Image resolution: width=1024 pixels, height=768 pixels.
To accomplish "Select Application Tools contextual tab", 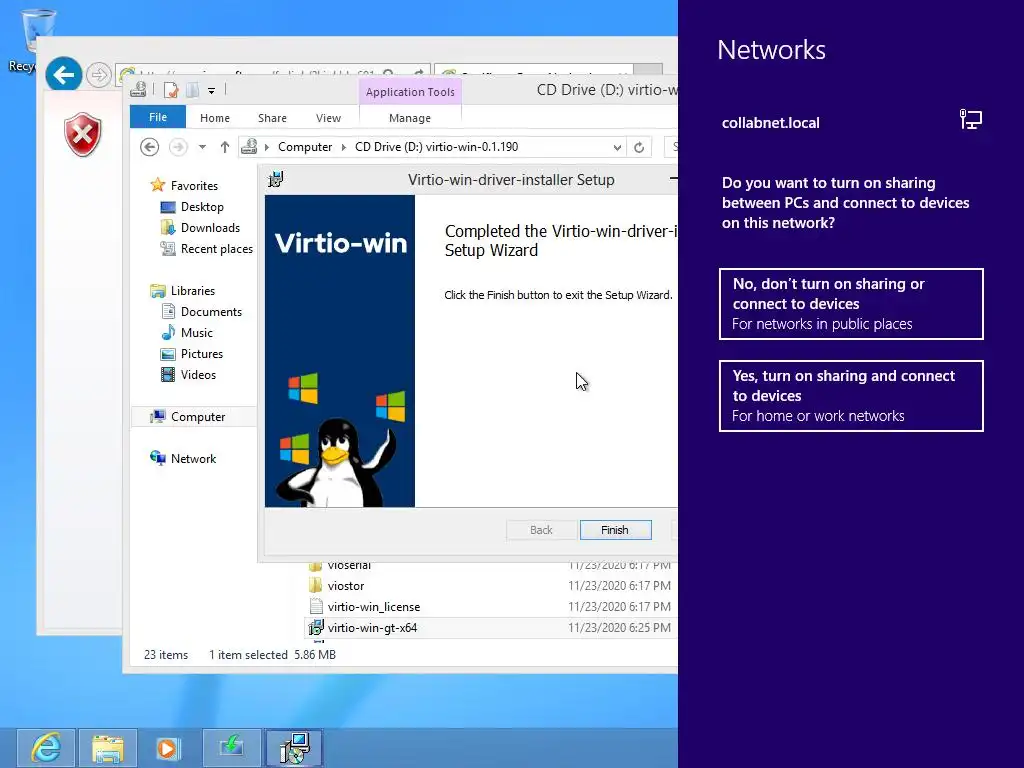I will (x=410, y=92).
